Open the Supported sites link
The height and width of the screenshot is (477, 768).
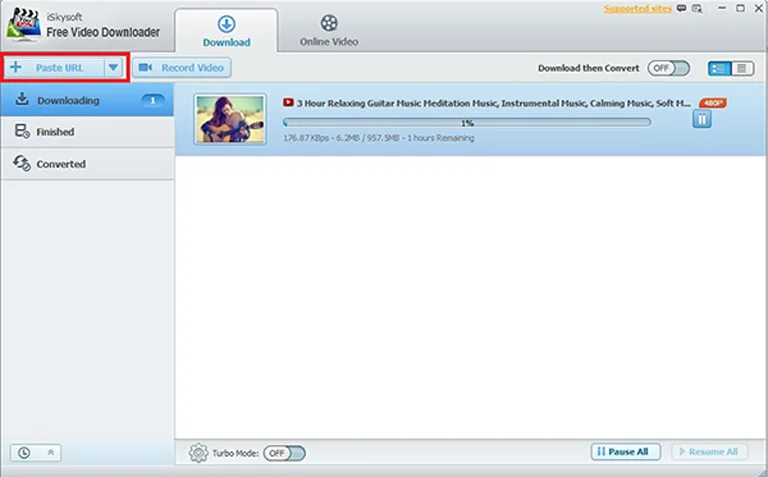point(637,9)
